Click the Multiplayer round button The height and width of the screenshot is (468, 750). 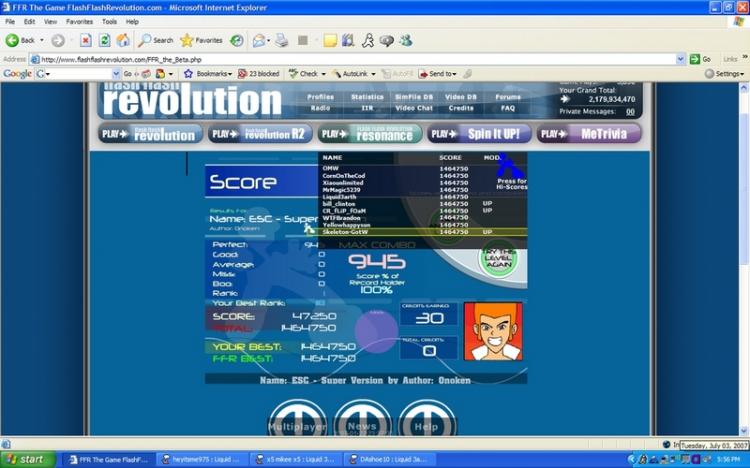(298, 419)
